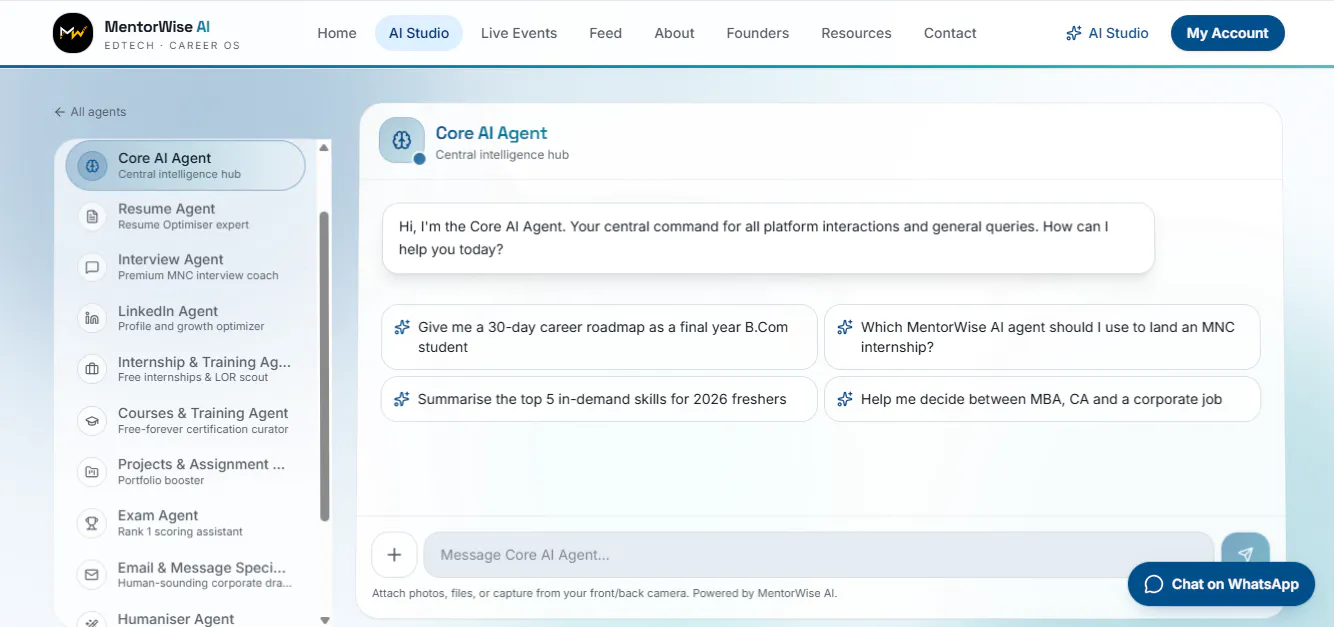The image size is (1334, 627).
Task: Click the 'Attach photos, files' helper text
Action: [604, 593]
